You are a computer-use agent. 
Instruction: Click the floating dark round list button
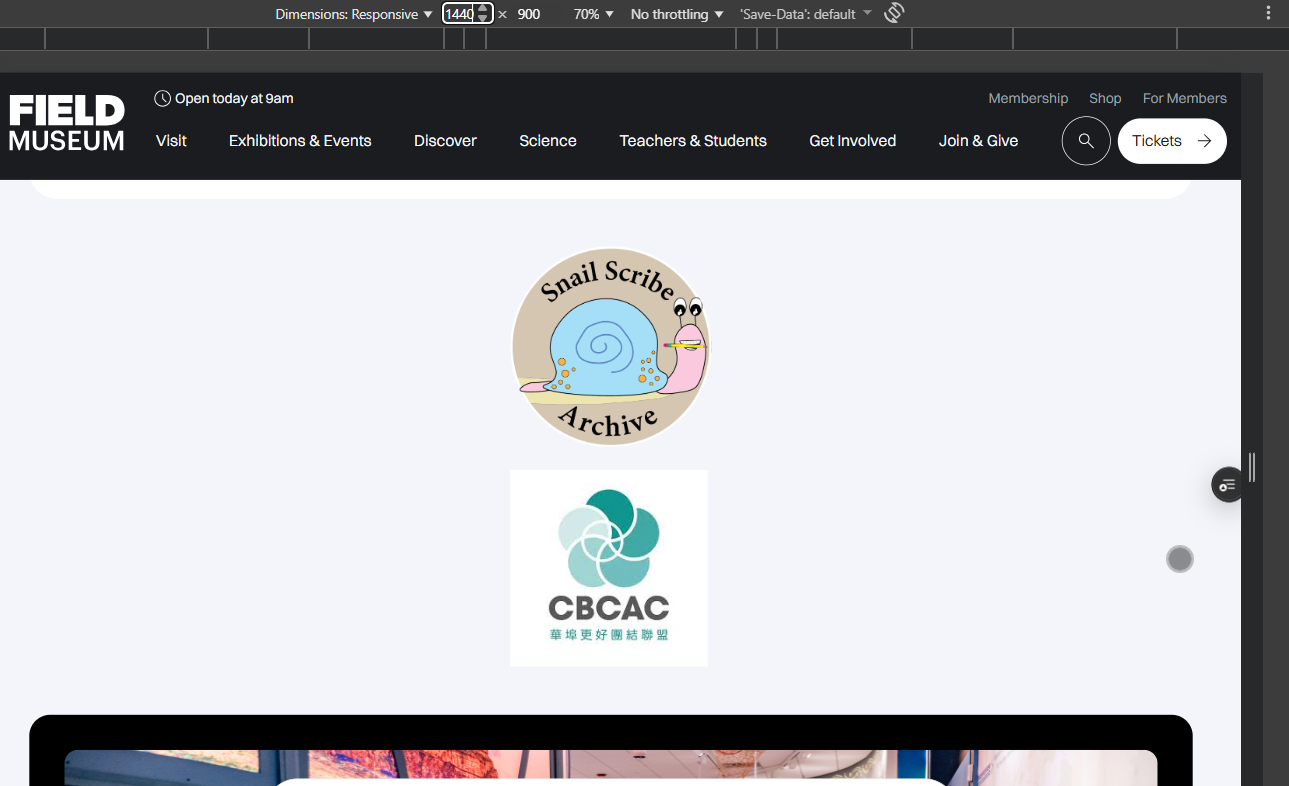(x=1228, y=485)
